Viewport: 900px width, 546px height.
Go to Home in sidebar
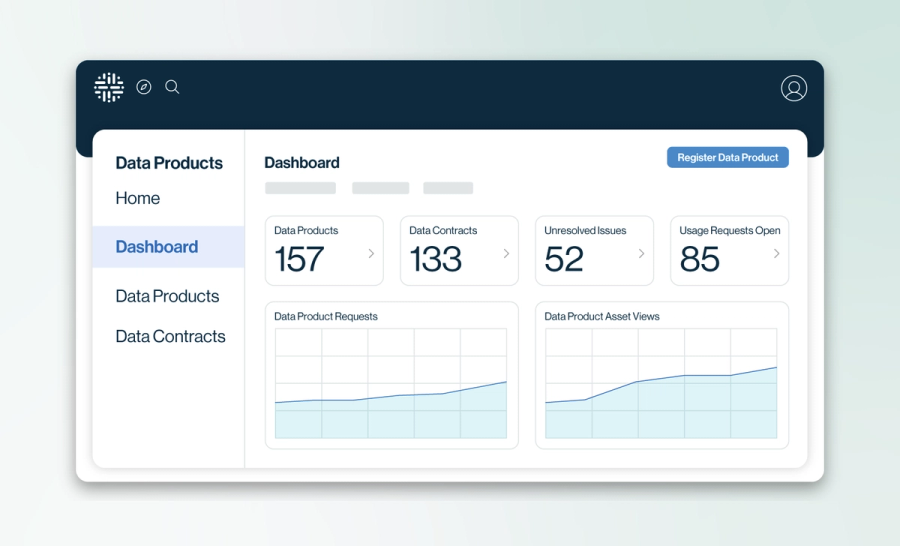click(138, 198)
